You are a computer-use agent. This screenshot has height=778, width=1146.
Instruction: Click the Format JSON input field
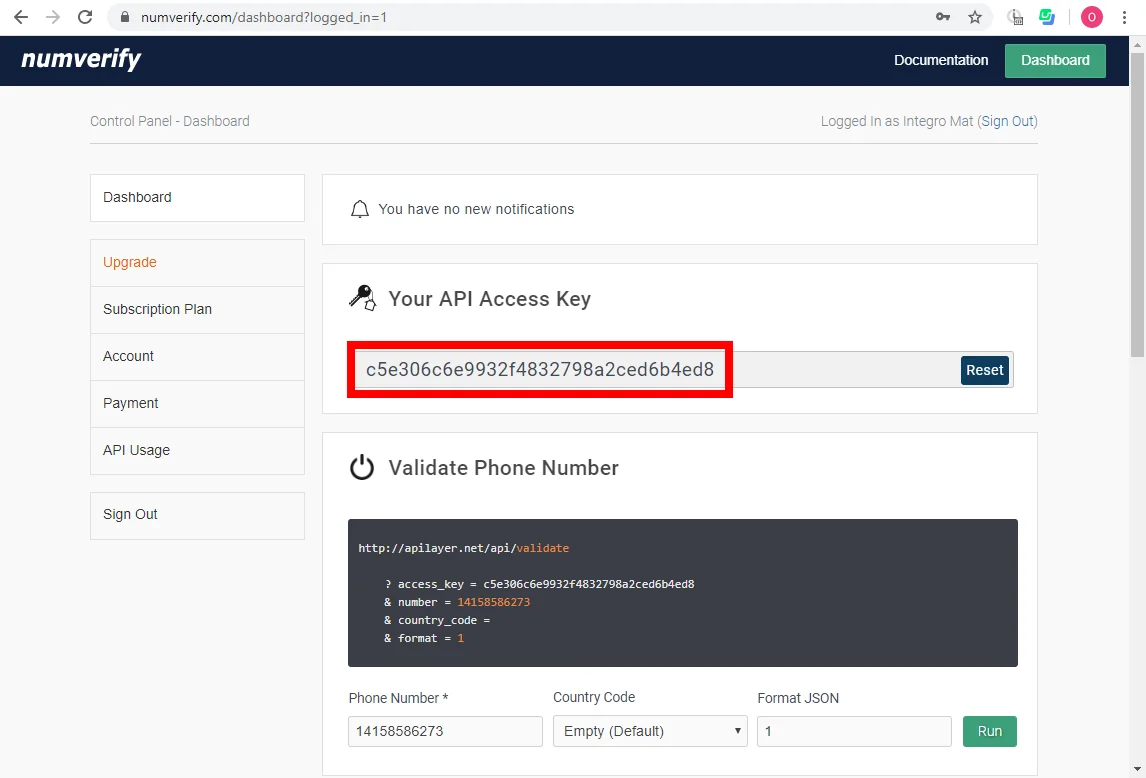tap(854, 731)
